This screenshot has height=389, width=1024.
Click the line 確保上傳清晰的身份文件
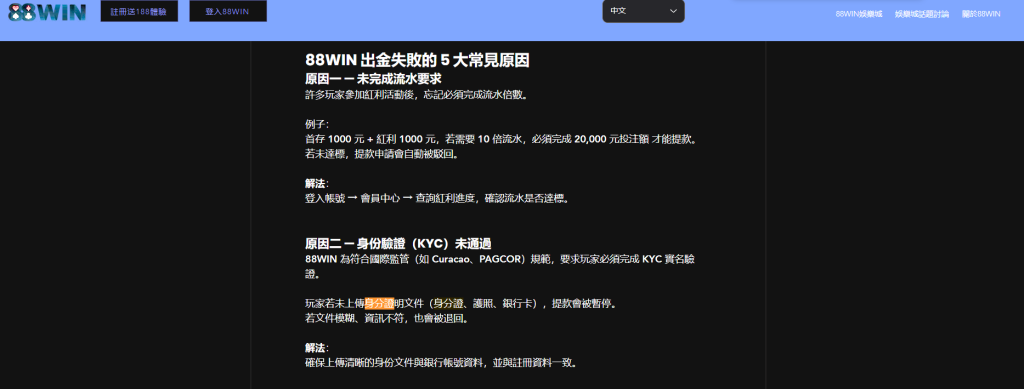[441, 363]
